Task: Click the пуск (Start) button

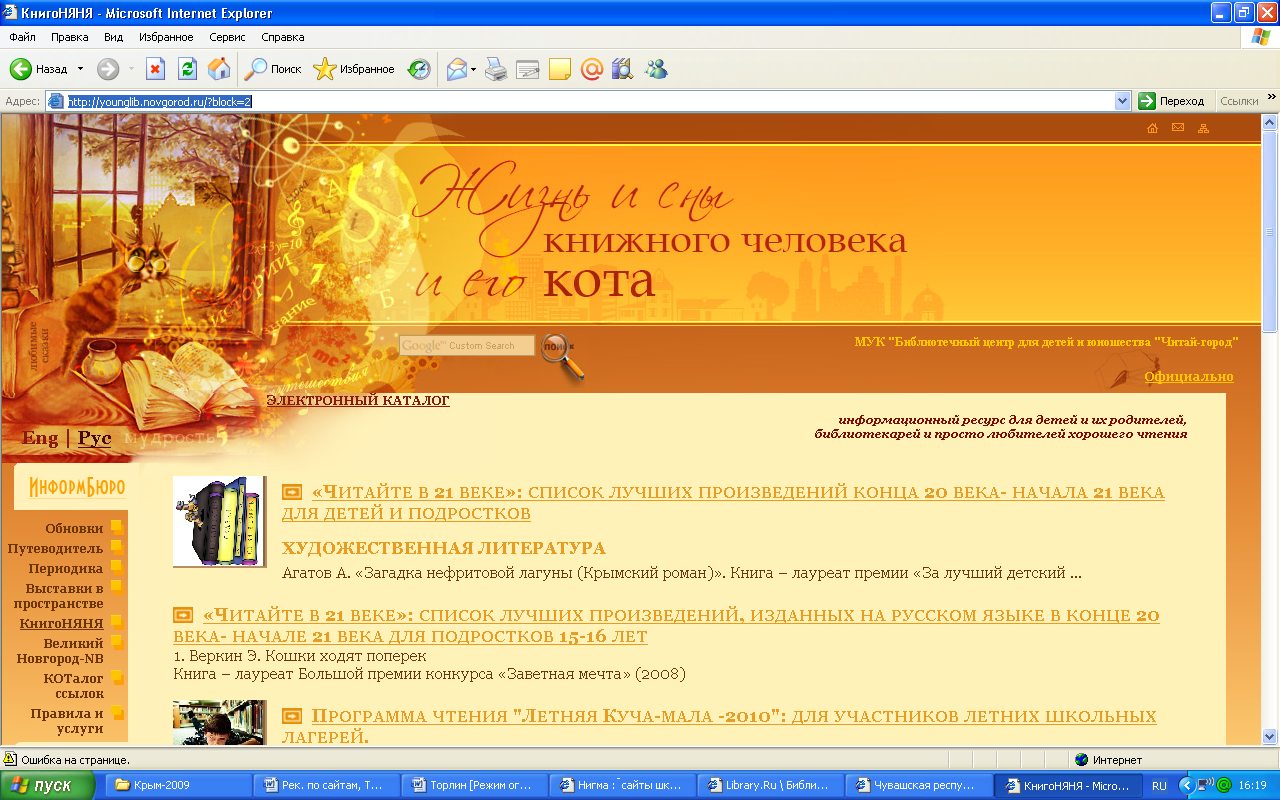Action: tap(48, 785)
